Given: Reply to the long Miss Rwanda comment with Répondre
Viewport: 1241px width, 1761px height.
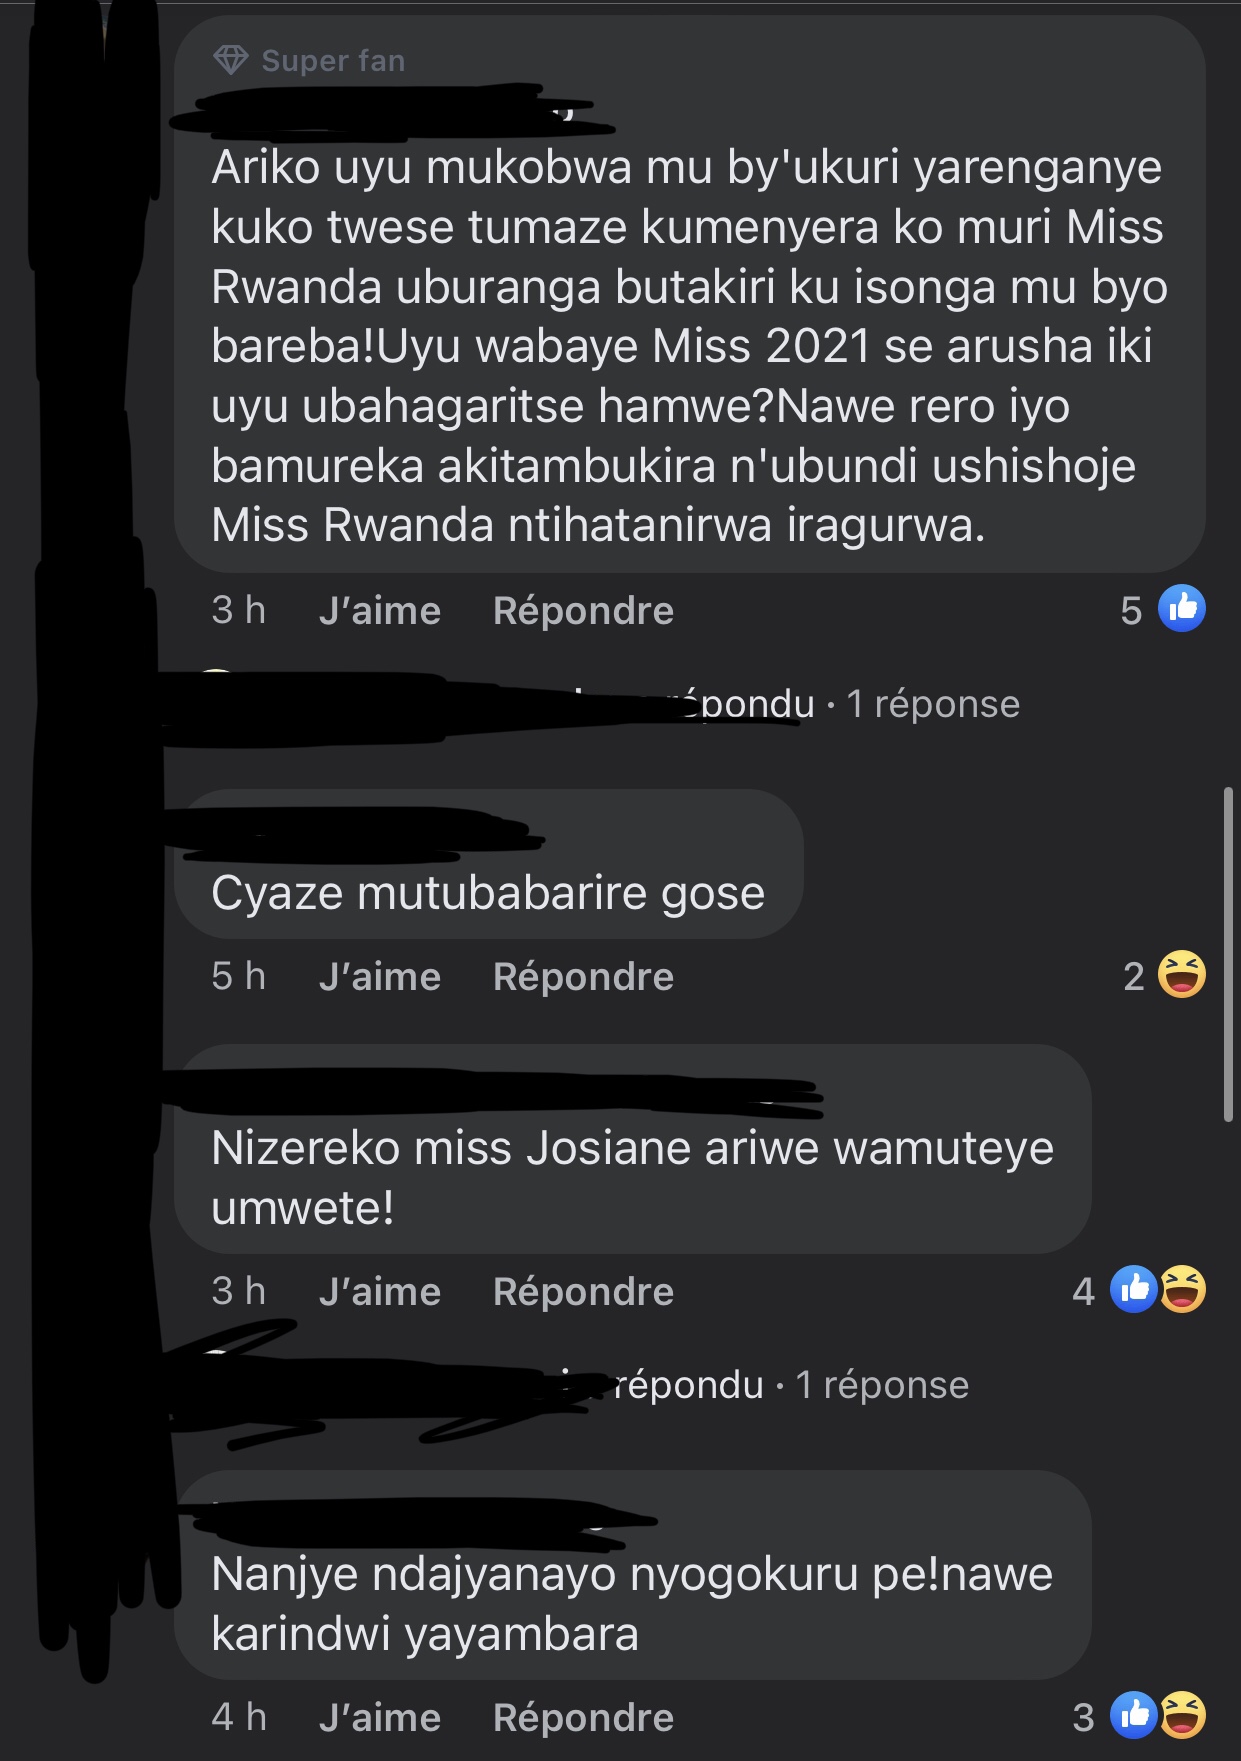Looking at the screenshot, I should coord(583,610).
